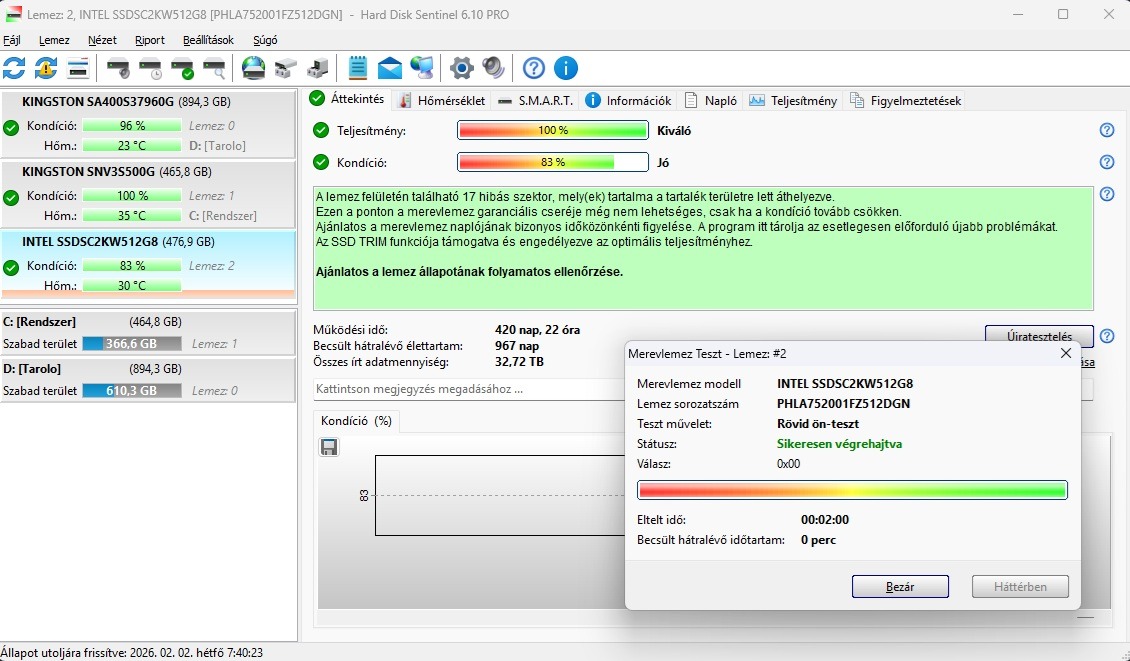Viewport: 1130px width, 661px height.
Task: Close the Merevlemez Teszt dialog
Action: pyautogui.click(x=1066, y=353)
